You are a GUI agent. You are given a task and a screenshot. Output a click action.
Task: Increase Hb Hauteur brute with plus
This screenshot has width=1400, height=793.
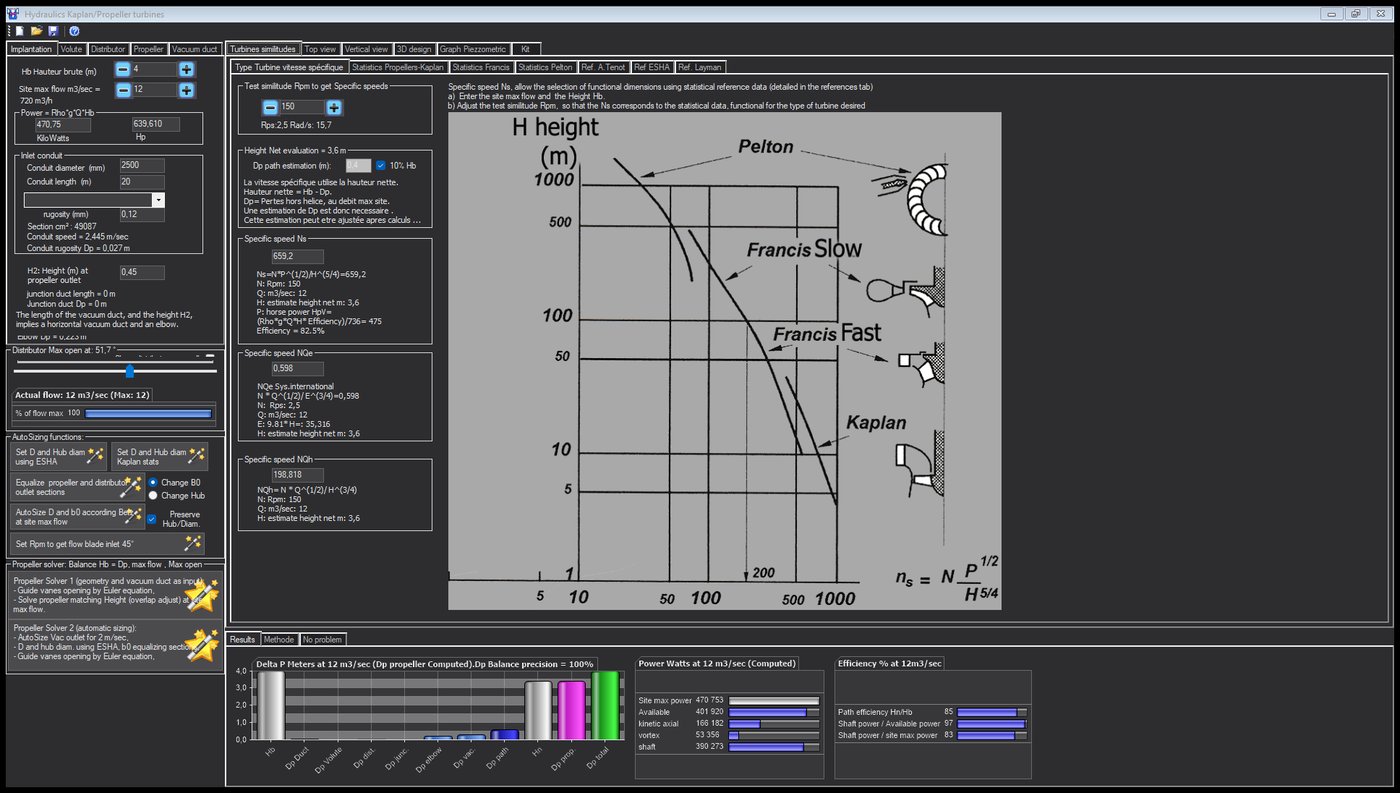point(187,69)
